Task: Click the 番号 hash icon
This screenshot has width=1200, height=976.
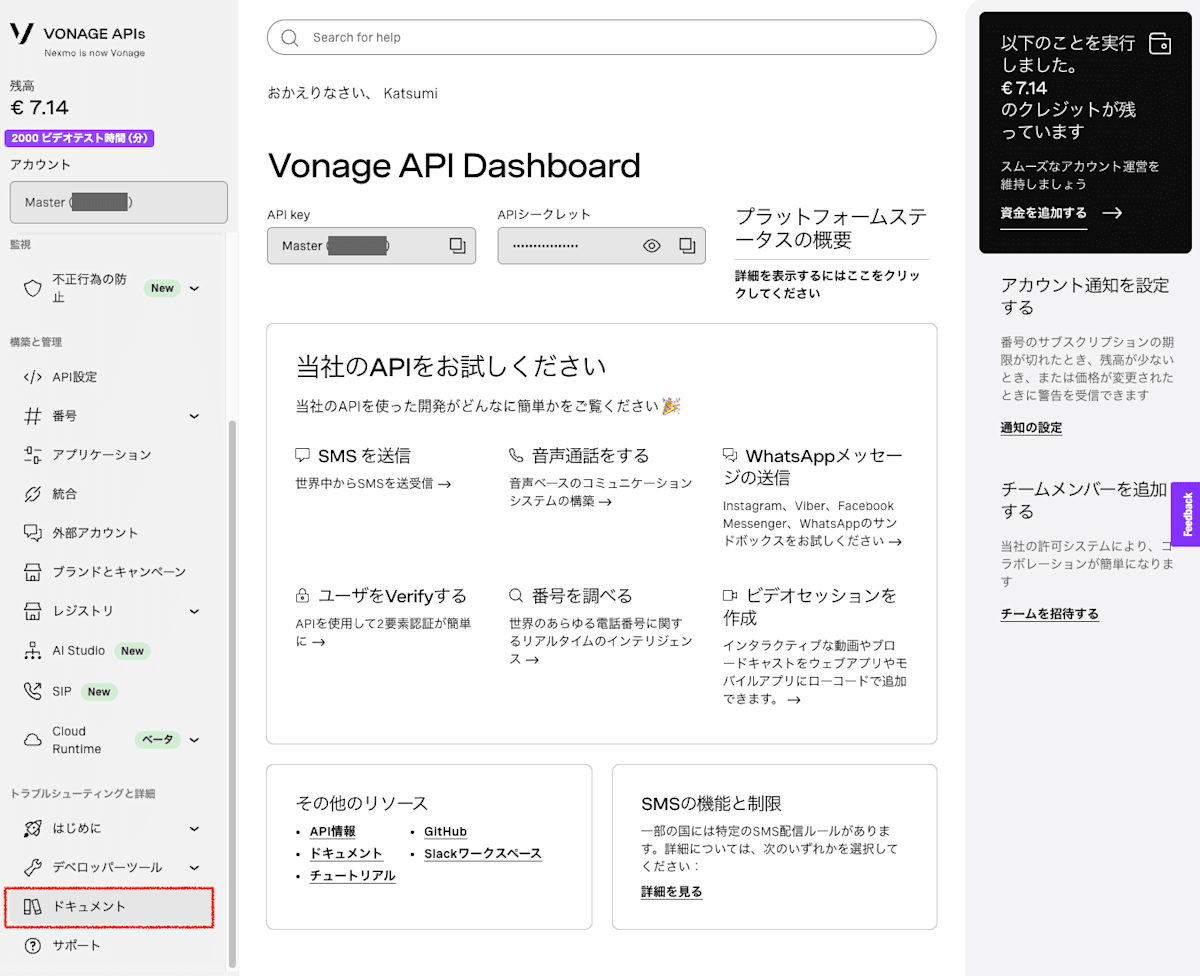Action: pos(33,416)
